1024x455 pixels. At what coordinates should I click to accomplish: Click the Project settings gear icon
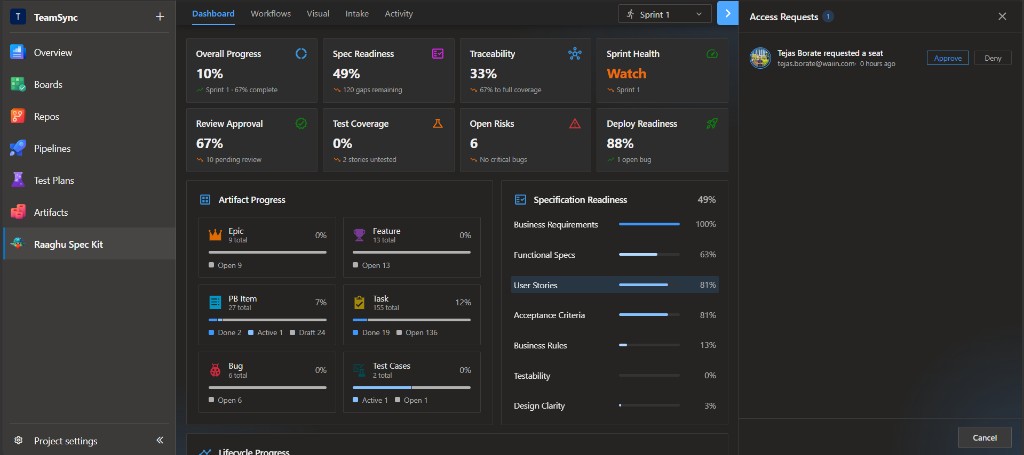(18, 441)
